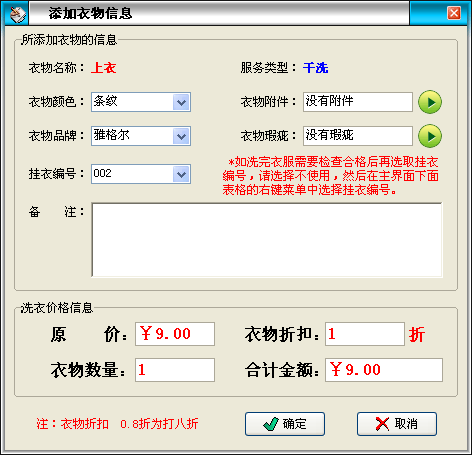
Task: Click into the 备注 text area
Action: [267, 240]
